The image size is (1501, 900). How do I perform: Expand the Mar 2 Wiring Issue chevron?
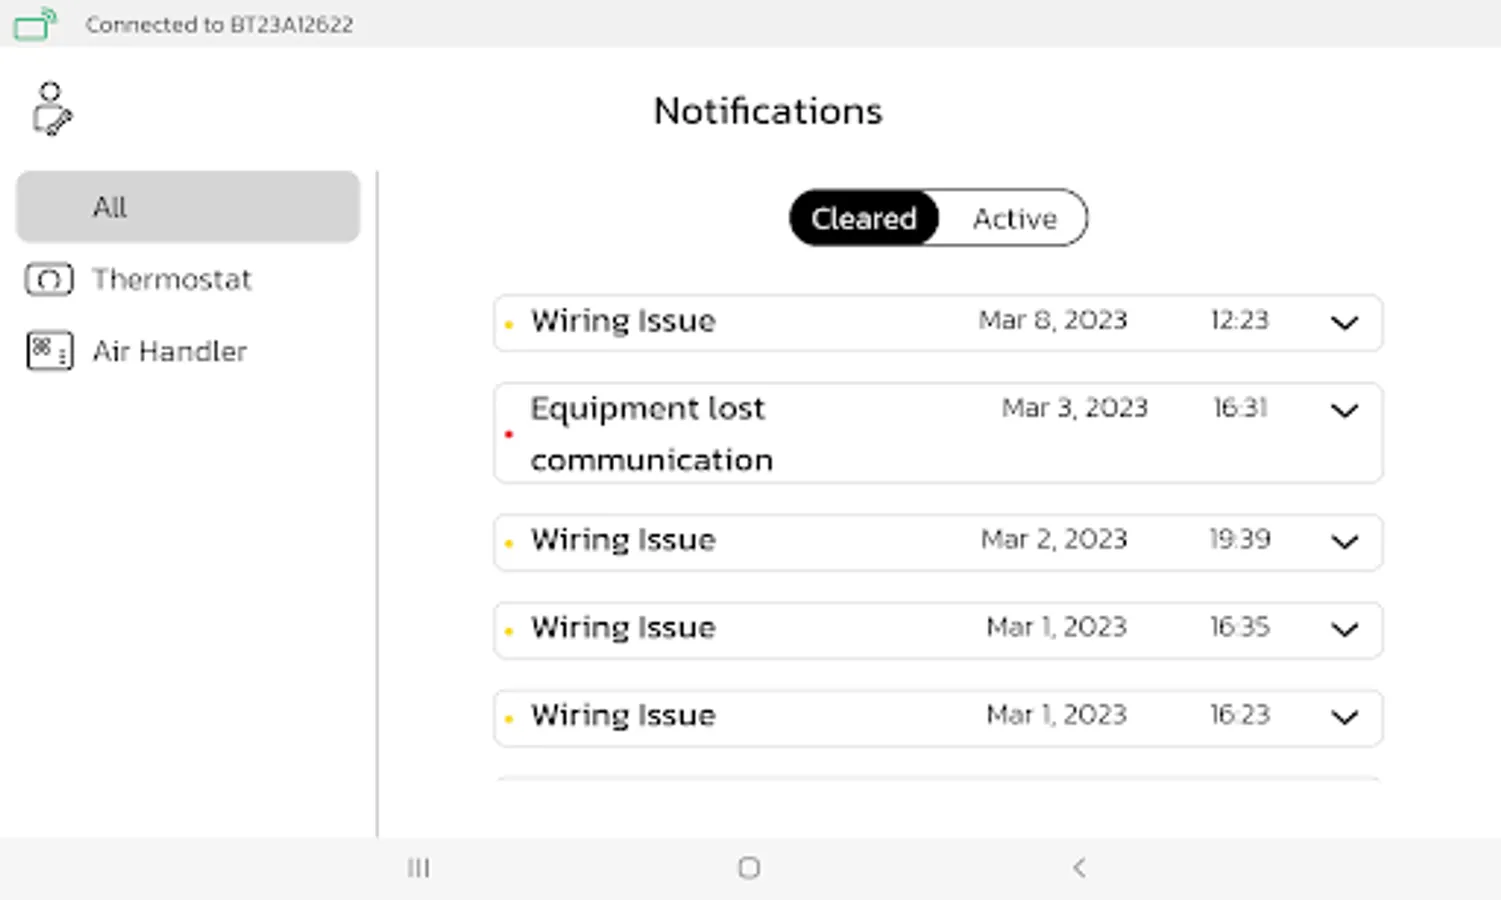(1344, 542)
